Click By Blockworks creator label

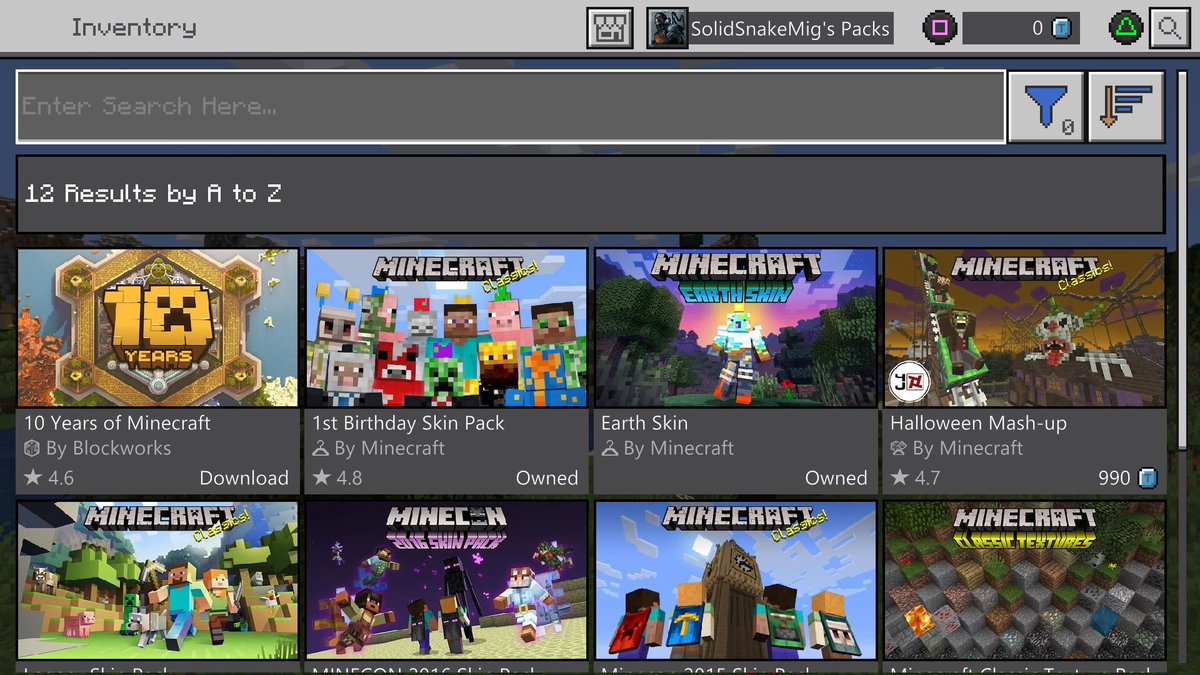click(108, 448)
